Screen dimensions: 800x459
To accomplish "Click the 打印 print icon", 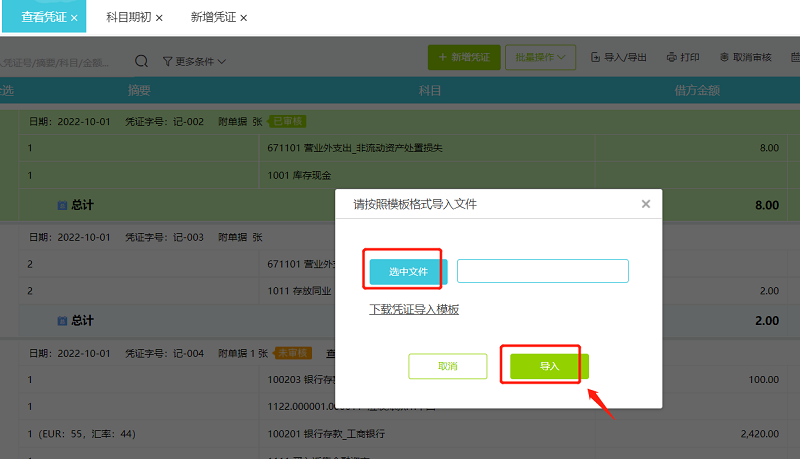I will coord(671,58).
